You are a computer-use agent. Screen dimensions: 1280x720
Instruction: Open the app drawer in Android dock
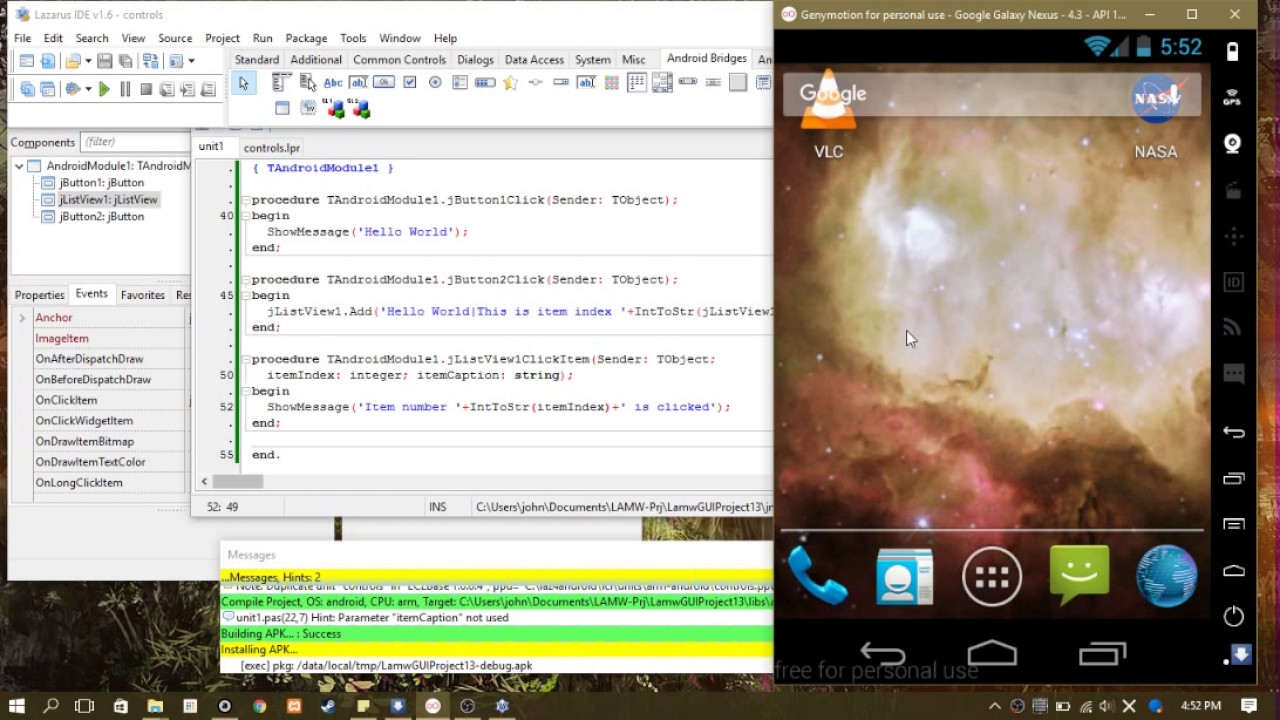tap(992, 576)
